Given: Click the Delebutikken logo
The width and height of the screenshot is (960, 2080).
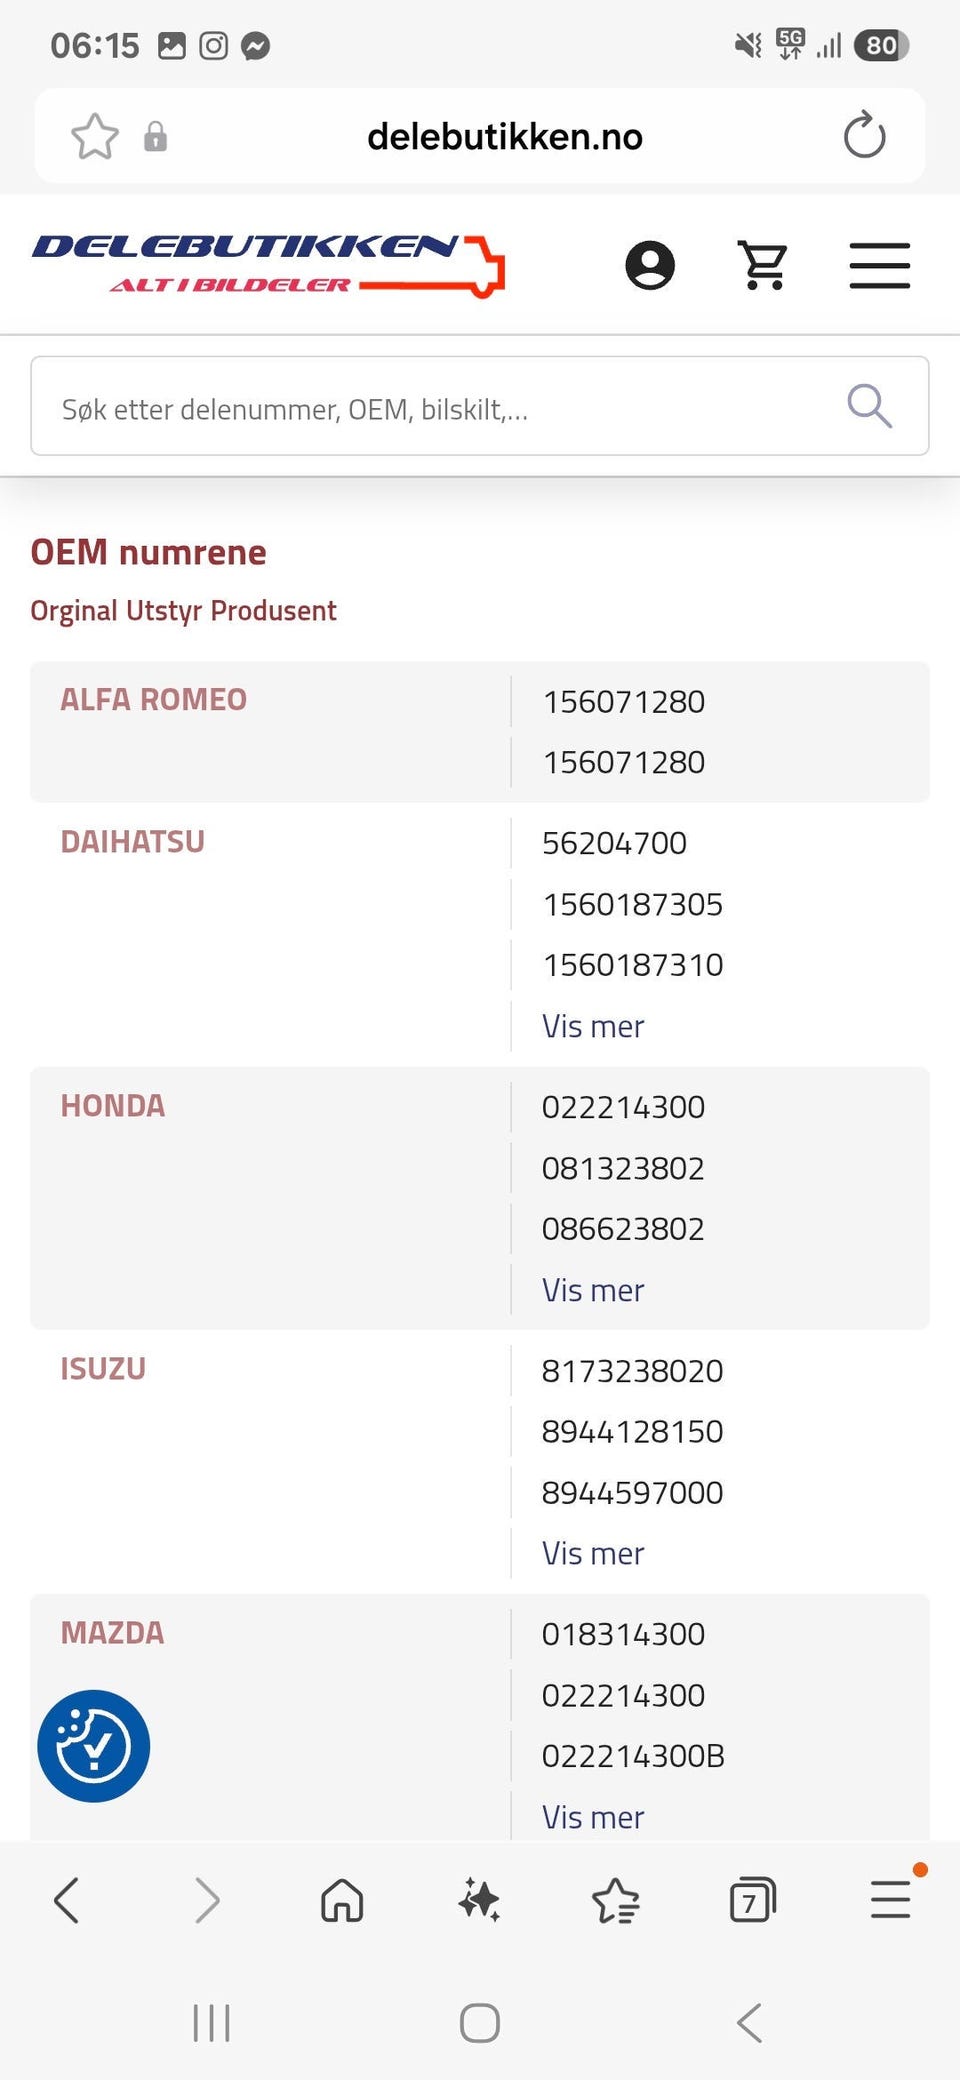Looking at the screenshot, I should [x=268, y=266].
